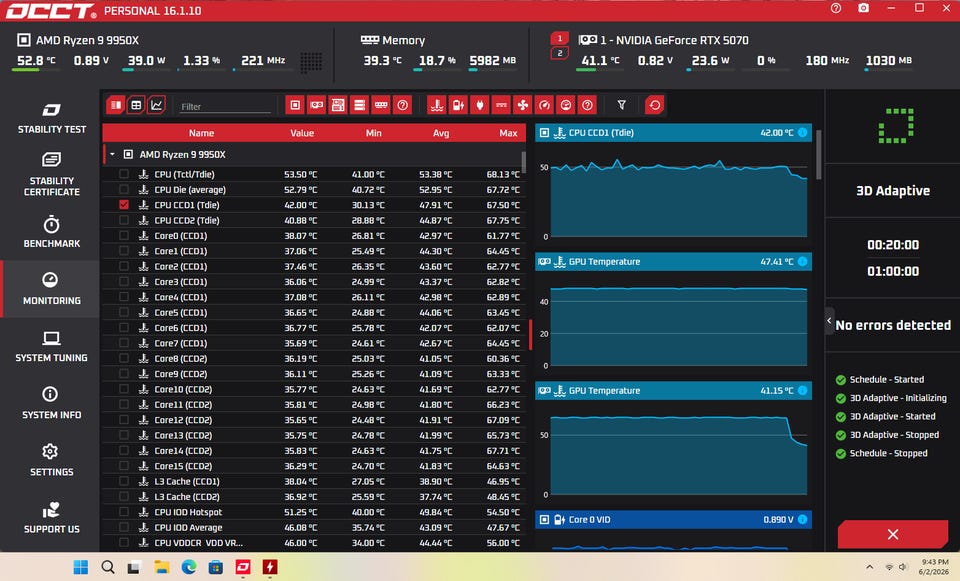Toggle the fan sensor type filter
Screen dimensions: 960x581
coord(522,105)
